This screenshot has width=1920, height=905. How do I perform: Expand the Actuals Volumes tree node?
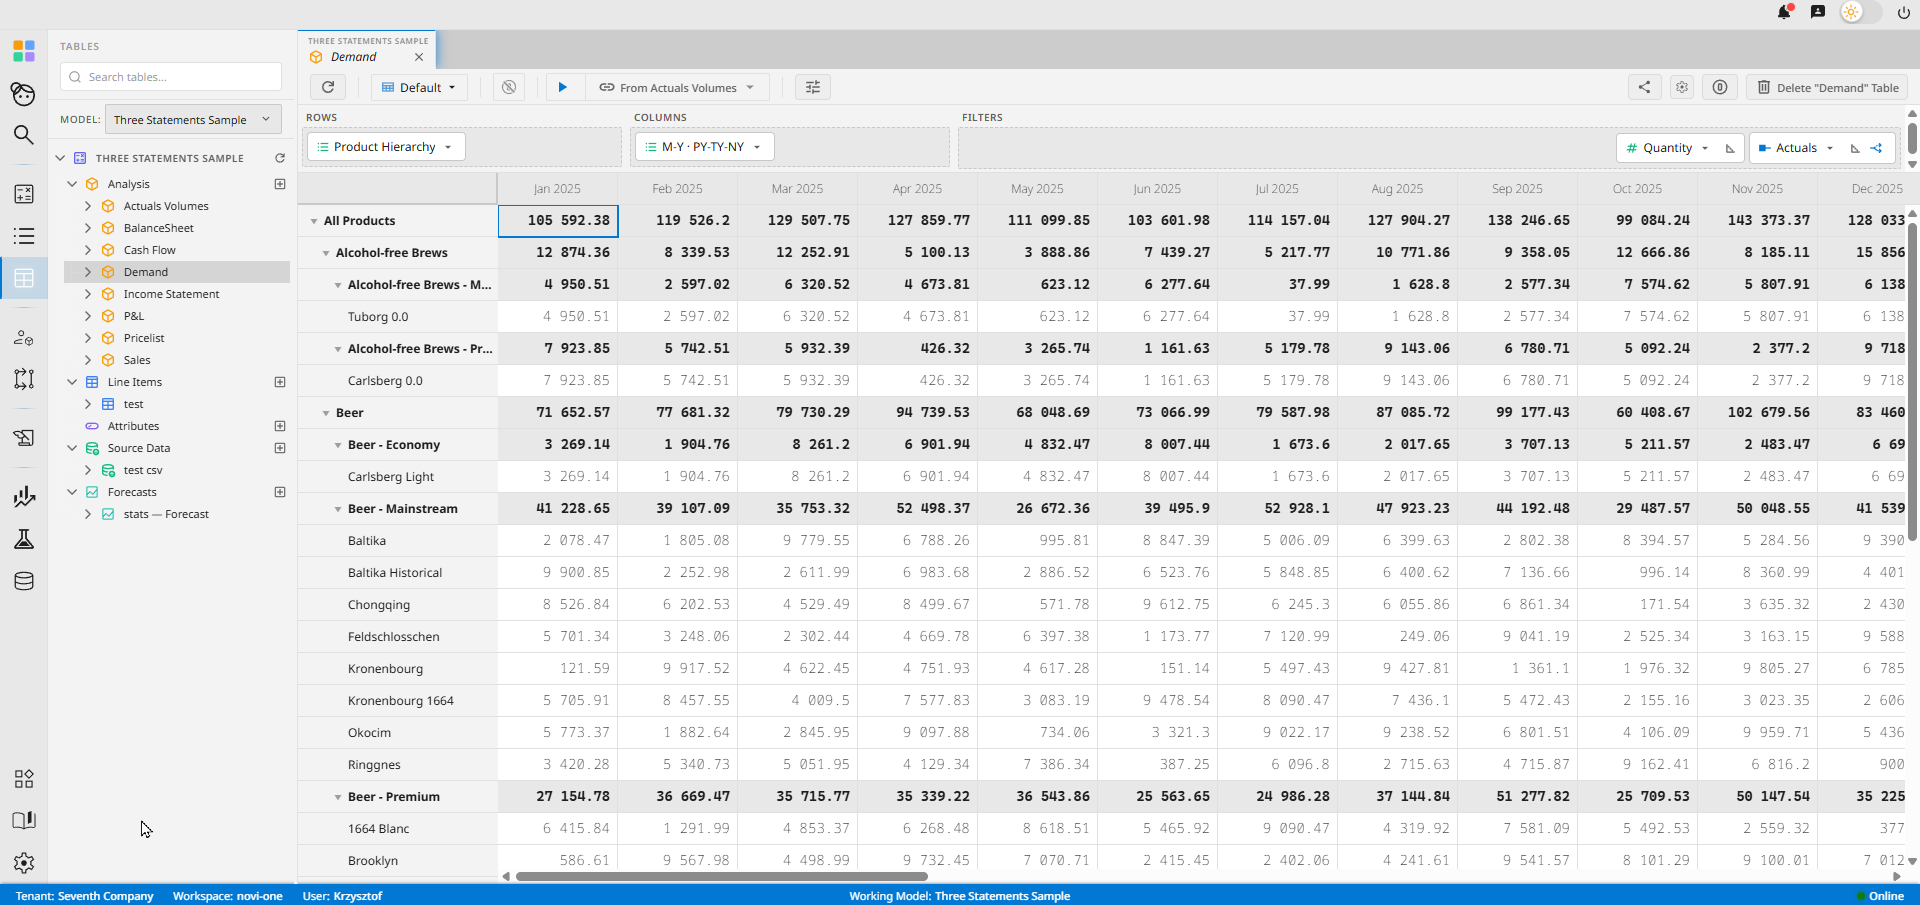88,206
